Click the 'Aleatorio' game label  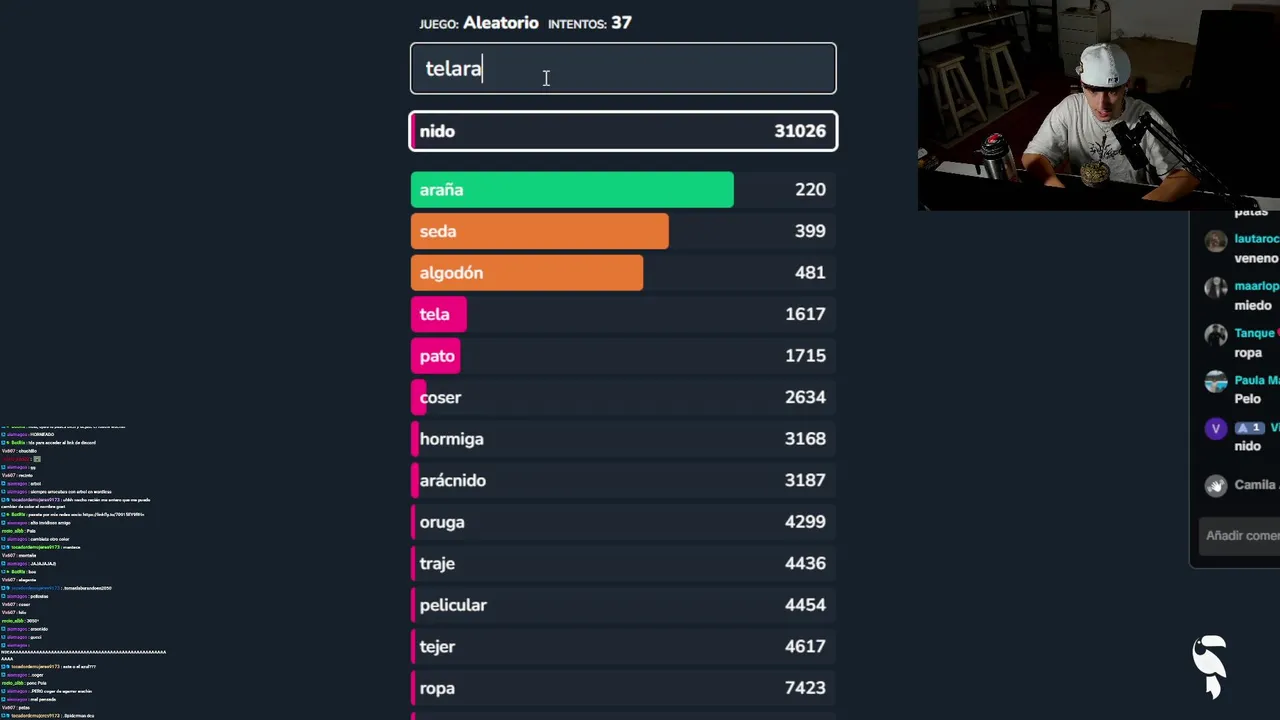click(x=500, y=23)
